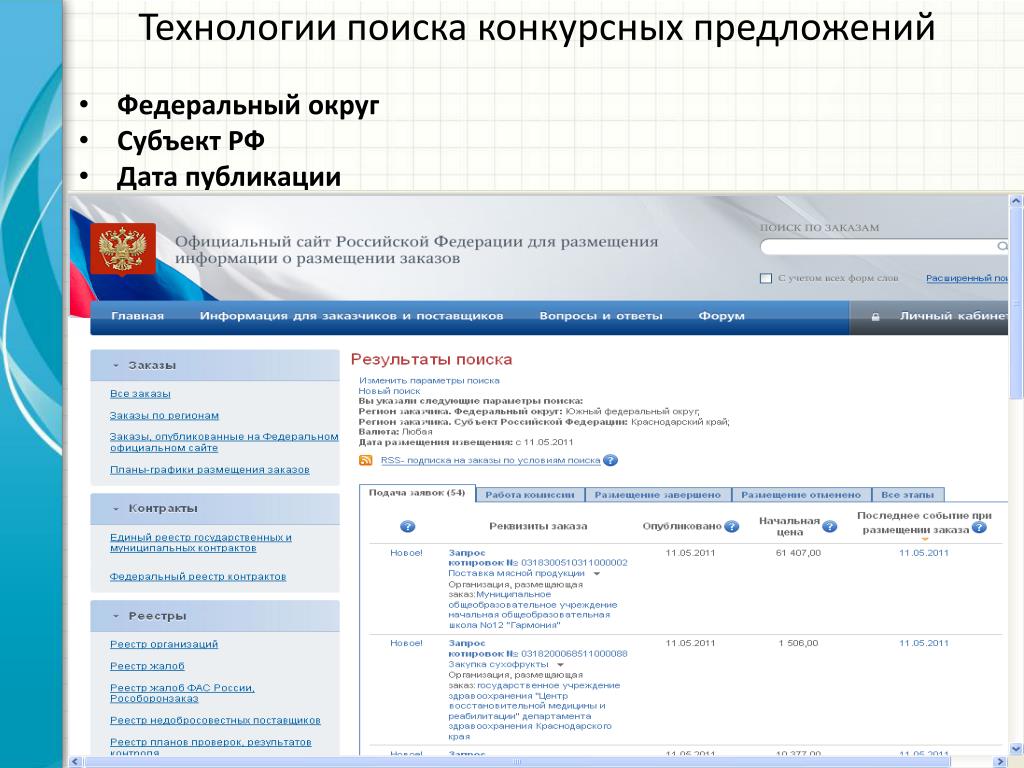Click help icon in first table column header
Screen dimensions: 1024x768
(407, 527)
